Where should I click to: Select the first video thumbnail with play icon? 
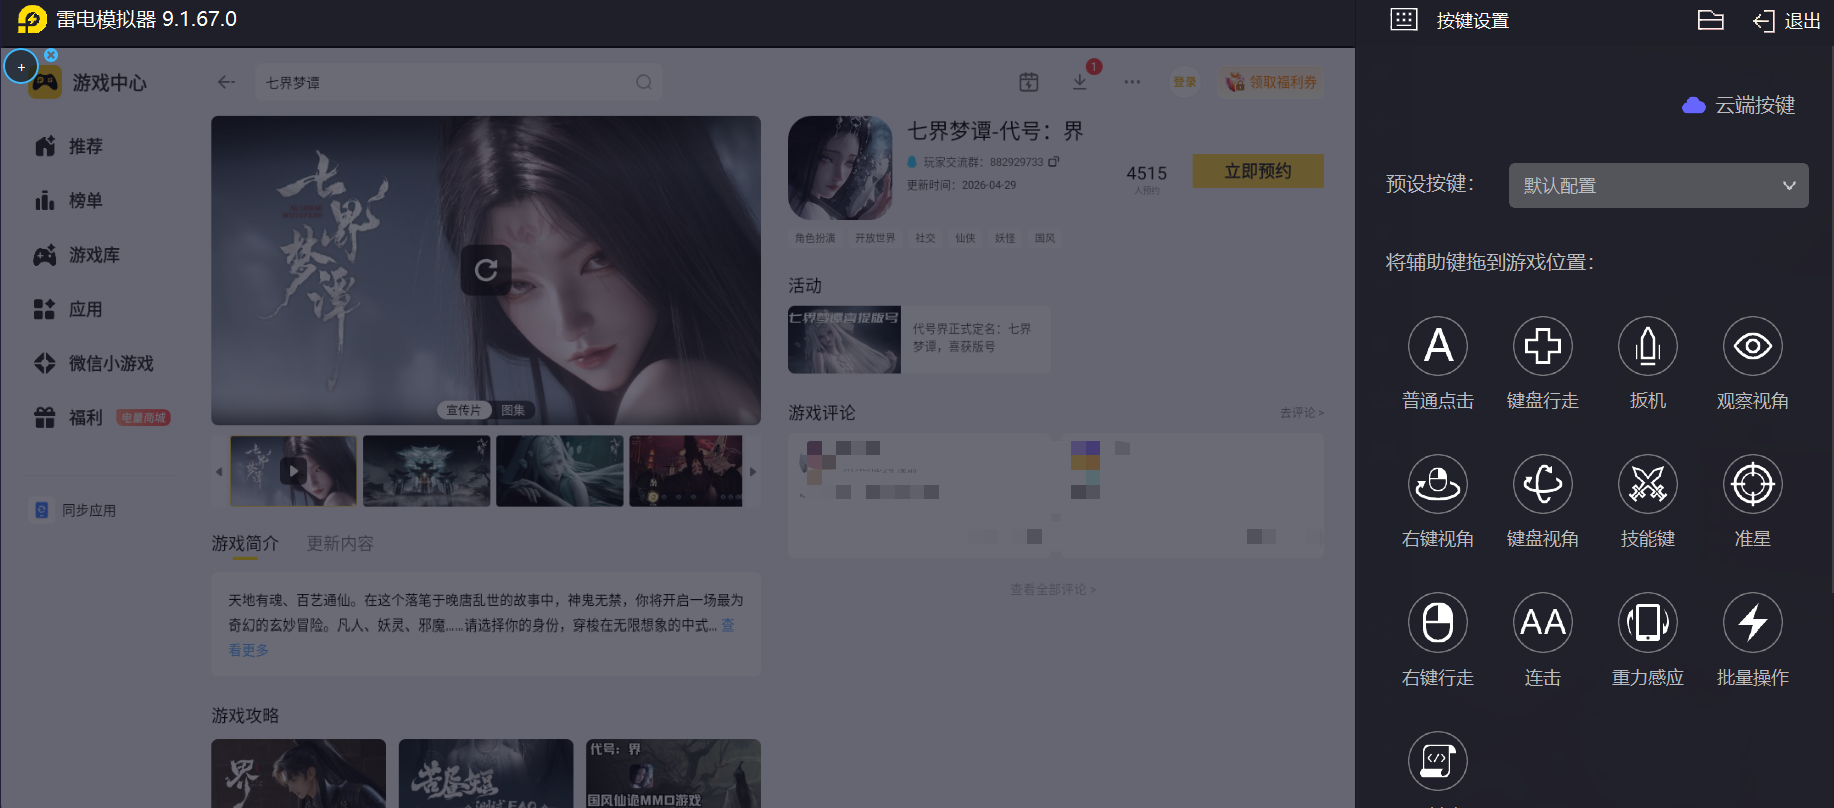pyautogui.click(x=293, y=470)
